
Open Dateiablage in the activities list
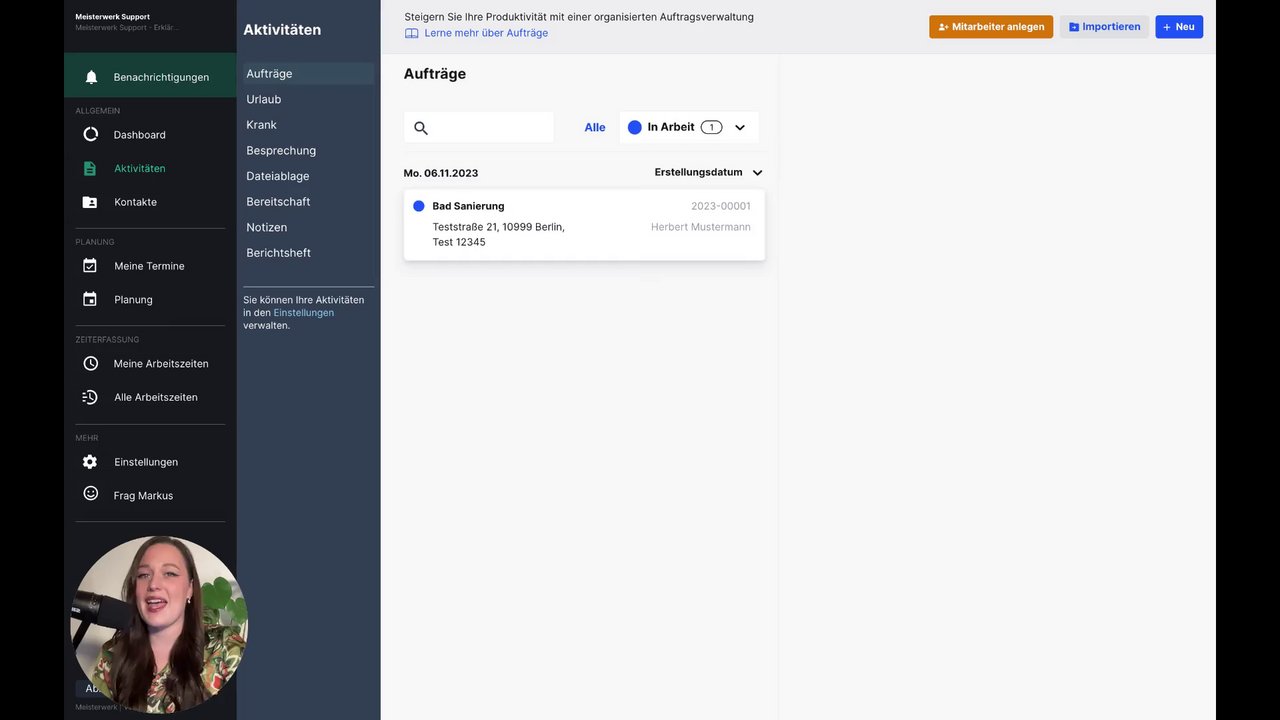click(x=278, y=176)
